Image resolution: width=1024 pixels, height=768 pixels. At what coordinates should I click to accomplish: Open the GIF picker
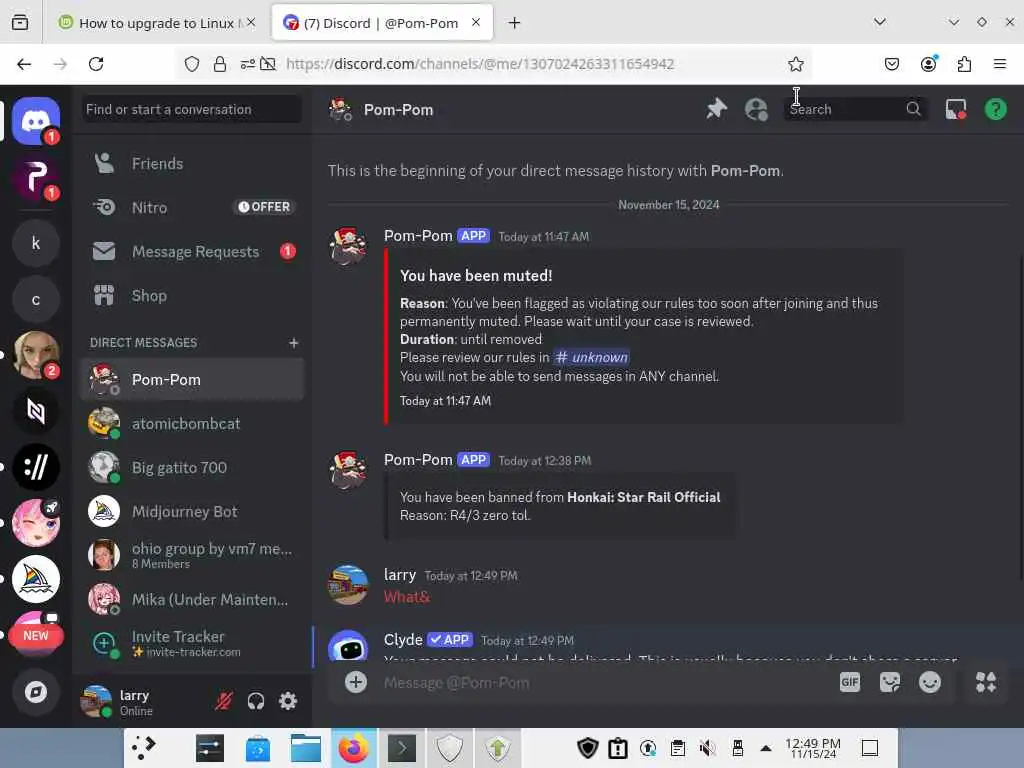point(849,682)
